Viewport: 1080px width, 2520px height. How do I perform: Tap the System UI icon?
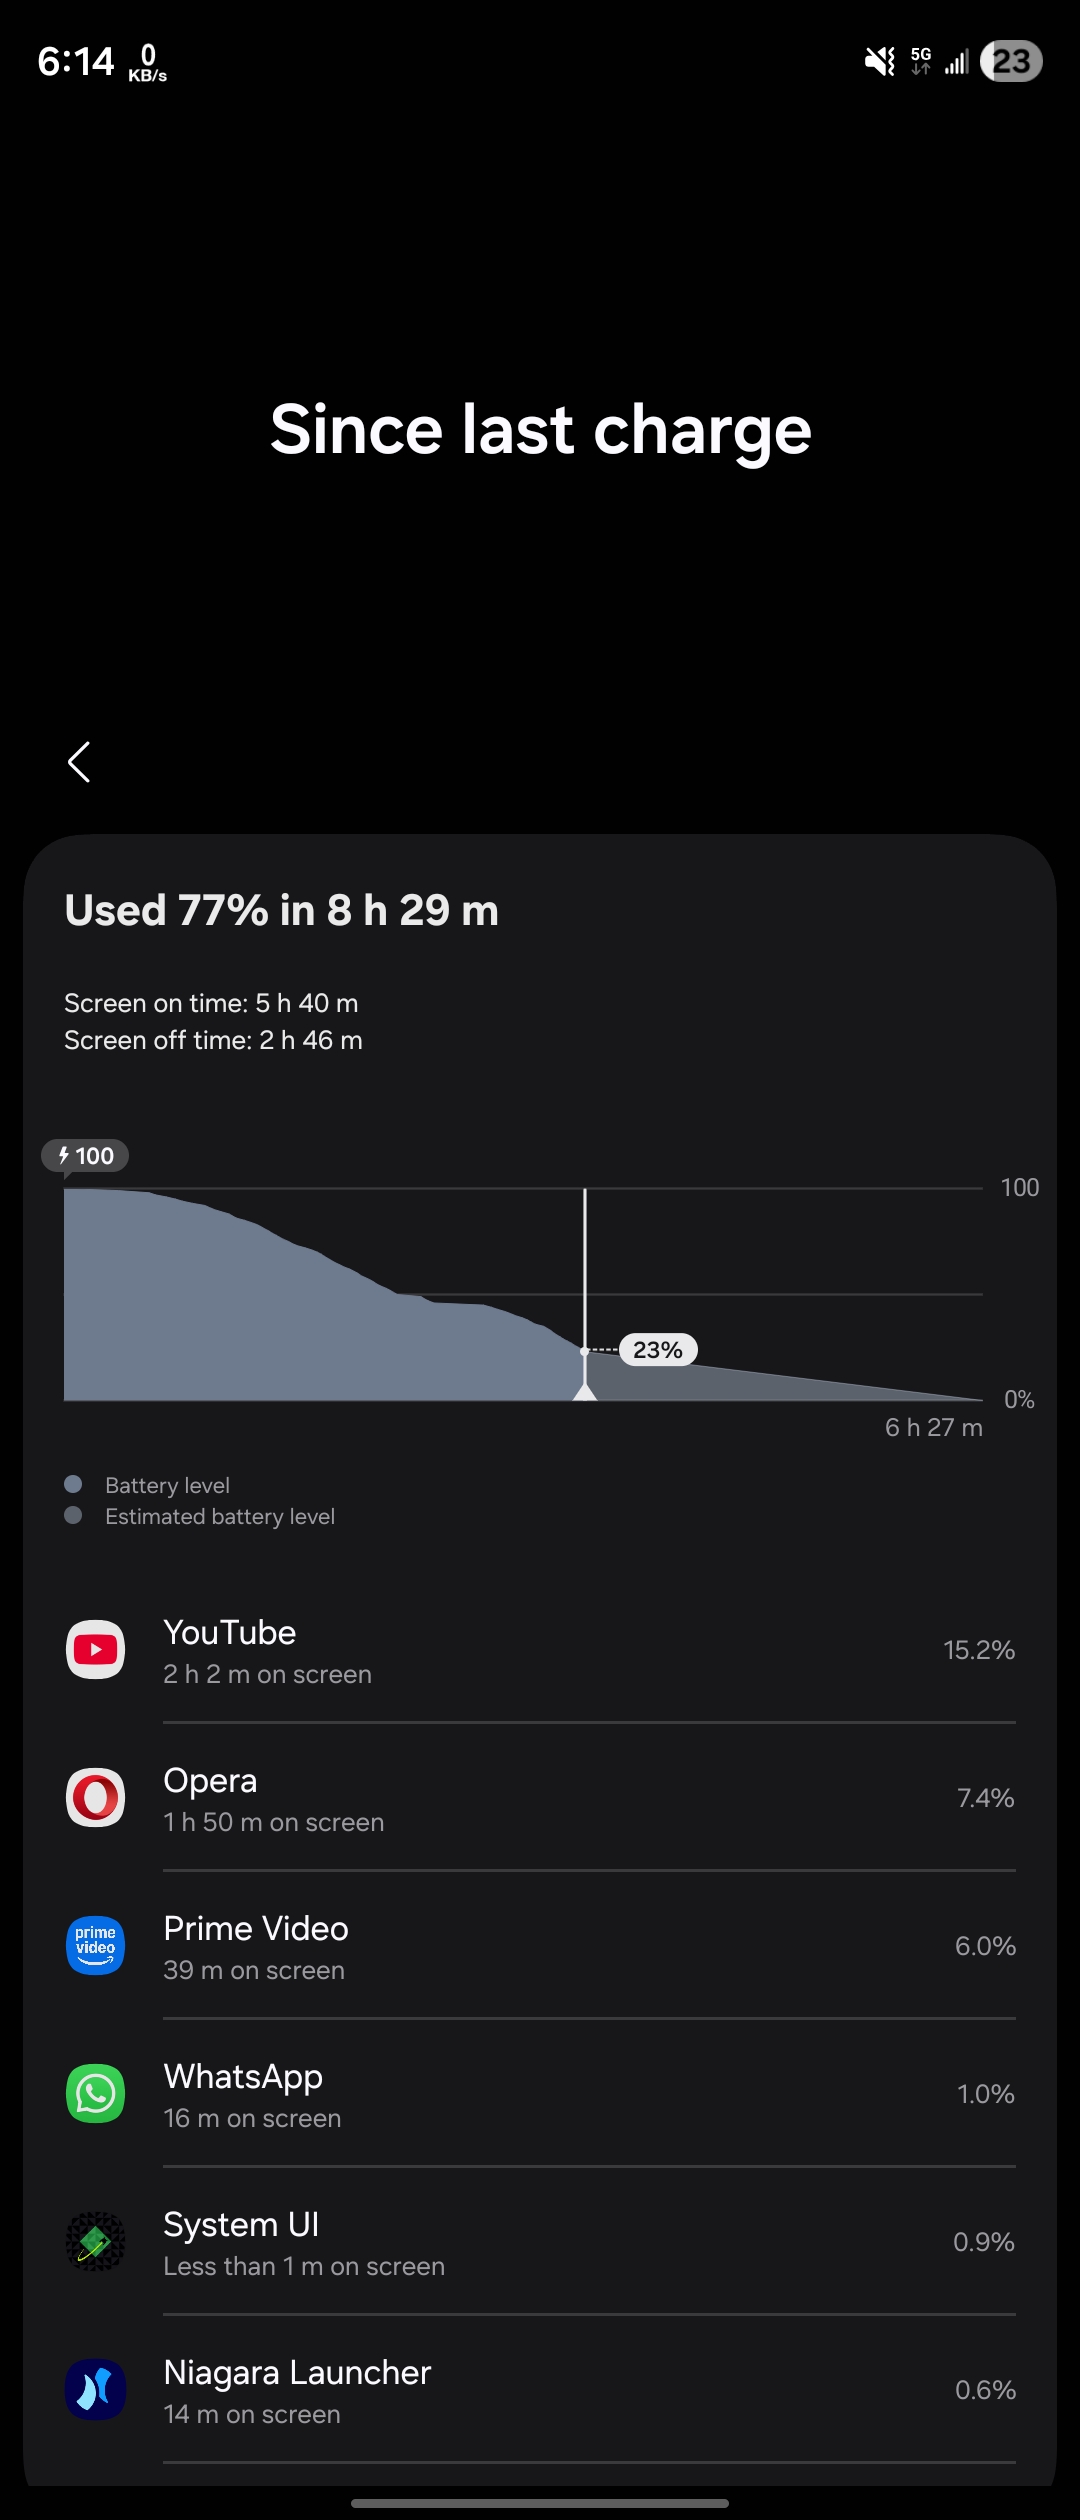(95, 2242)
